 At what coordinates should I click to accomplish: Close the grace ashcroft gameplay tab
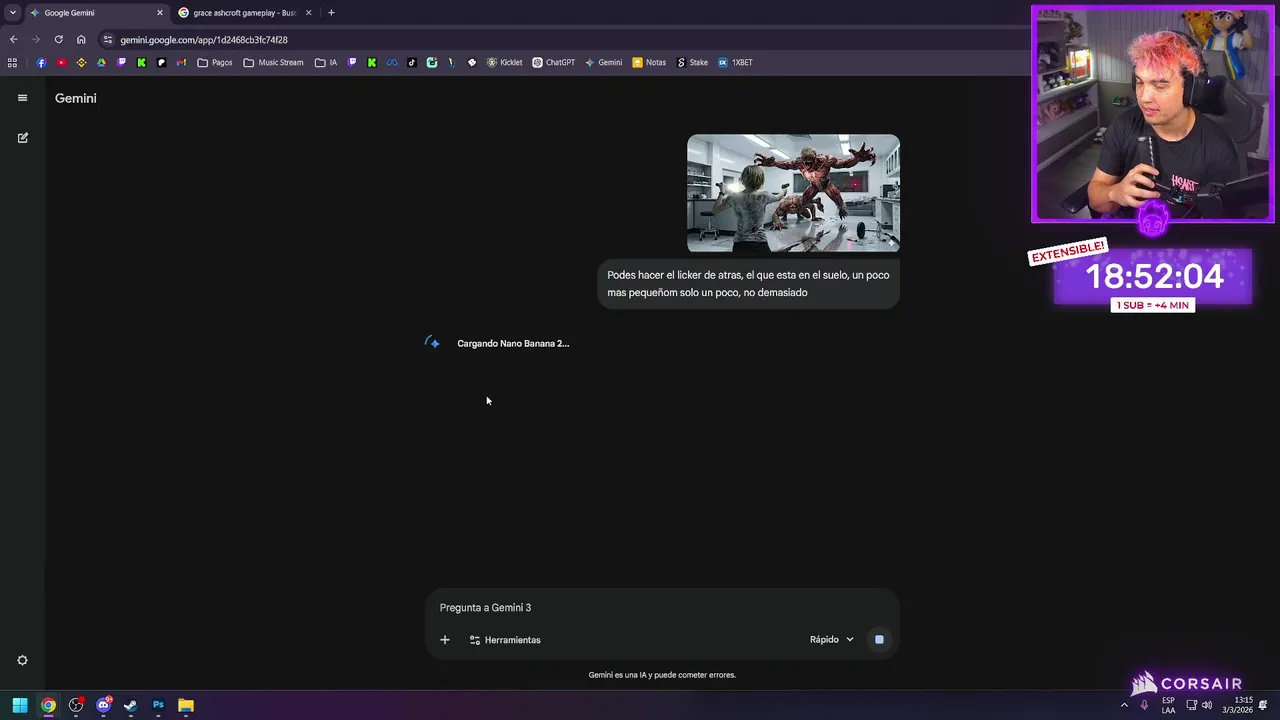pyautogui.click(x=308, y=13)
